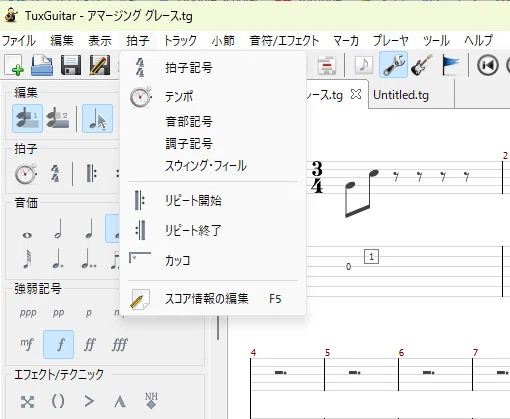Image resolution: width=510 pixels, height=419 pixels.
Task: Click the dead note X effect icon
Action: [x=27, y=401]
